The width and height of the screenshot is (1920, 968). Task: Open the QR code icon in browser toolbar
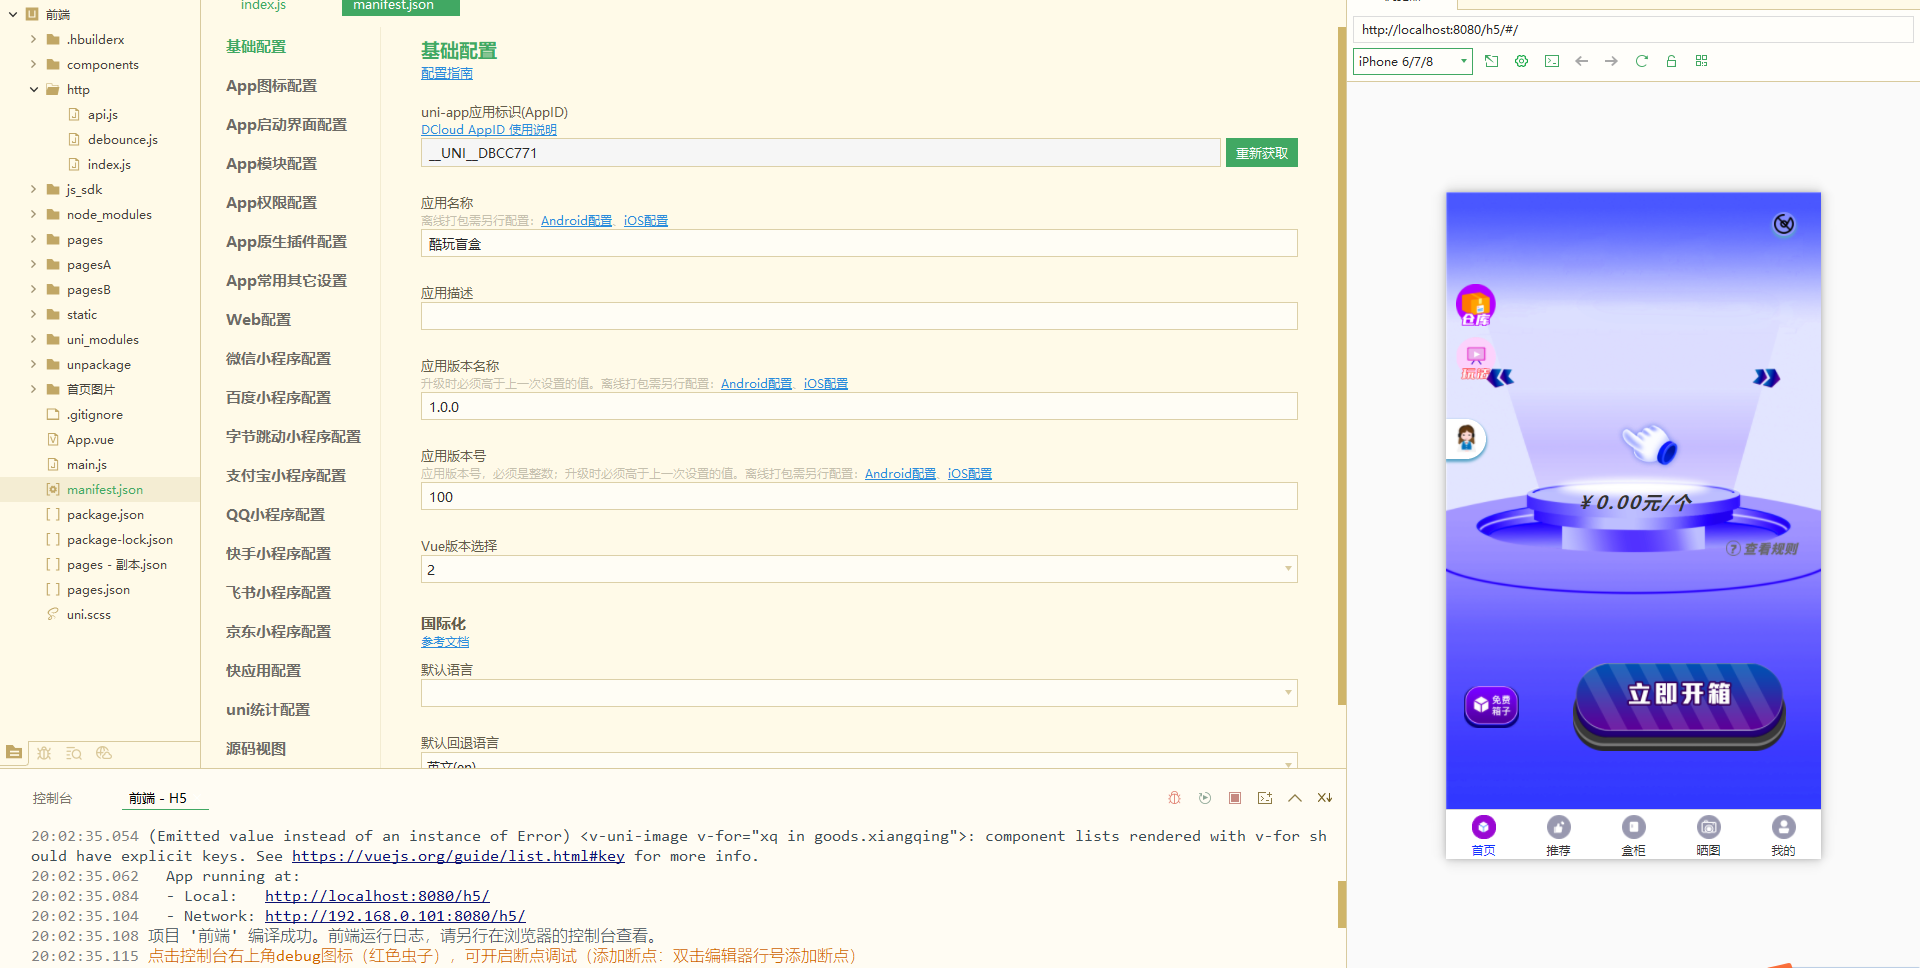click(x=1701, y=61)
